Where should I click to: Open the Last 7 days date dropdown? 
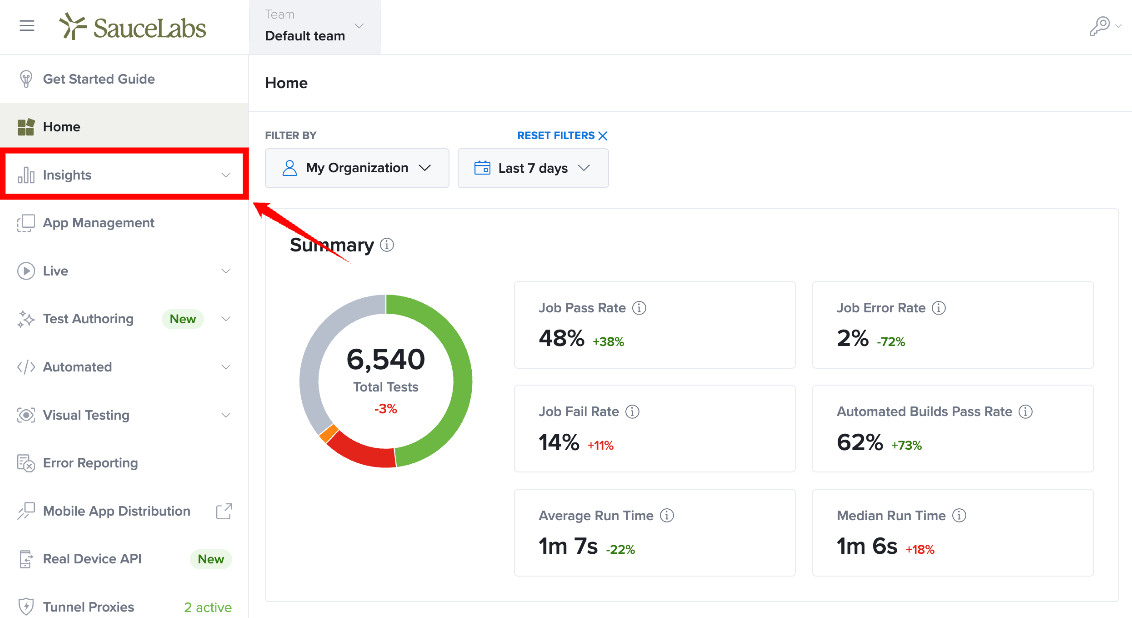pos(533,168)
